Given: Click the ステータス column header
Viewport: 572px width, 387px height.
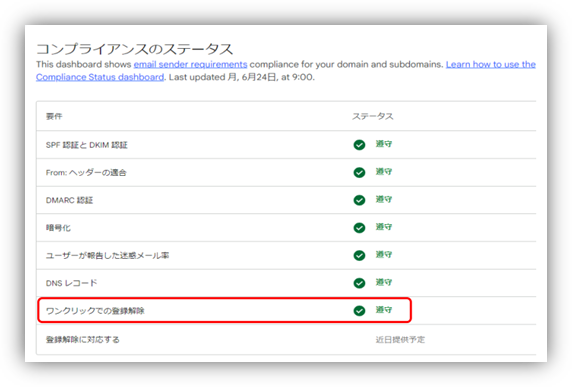Looking at the screenshot, I should (372, 116).
